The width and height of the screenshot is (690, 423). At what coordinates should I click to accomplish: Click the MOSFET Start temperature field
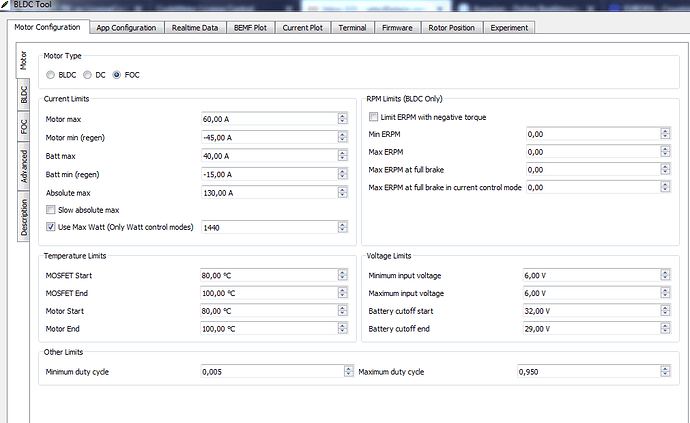(x=267, y=274)
